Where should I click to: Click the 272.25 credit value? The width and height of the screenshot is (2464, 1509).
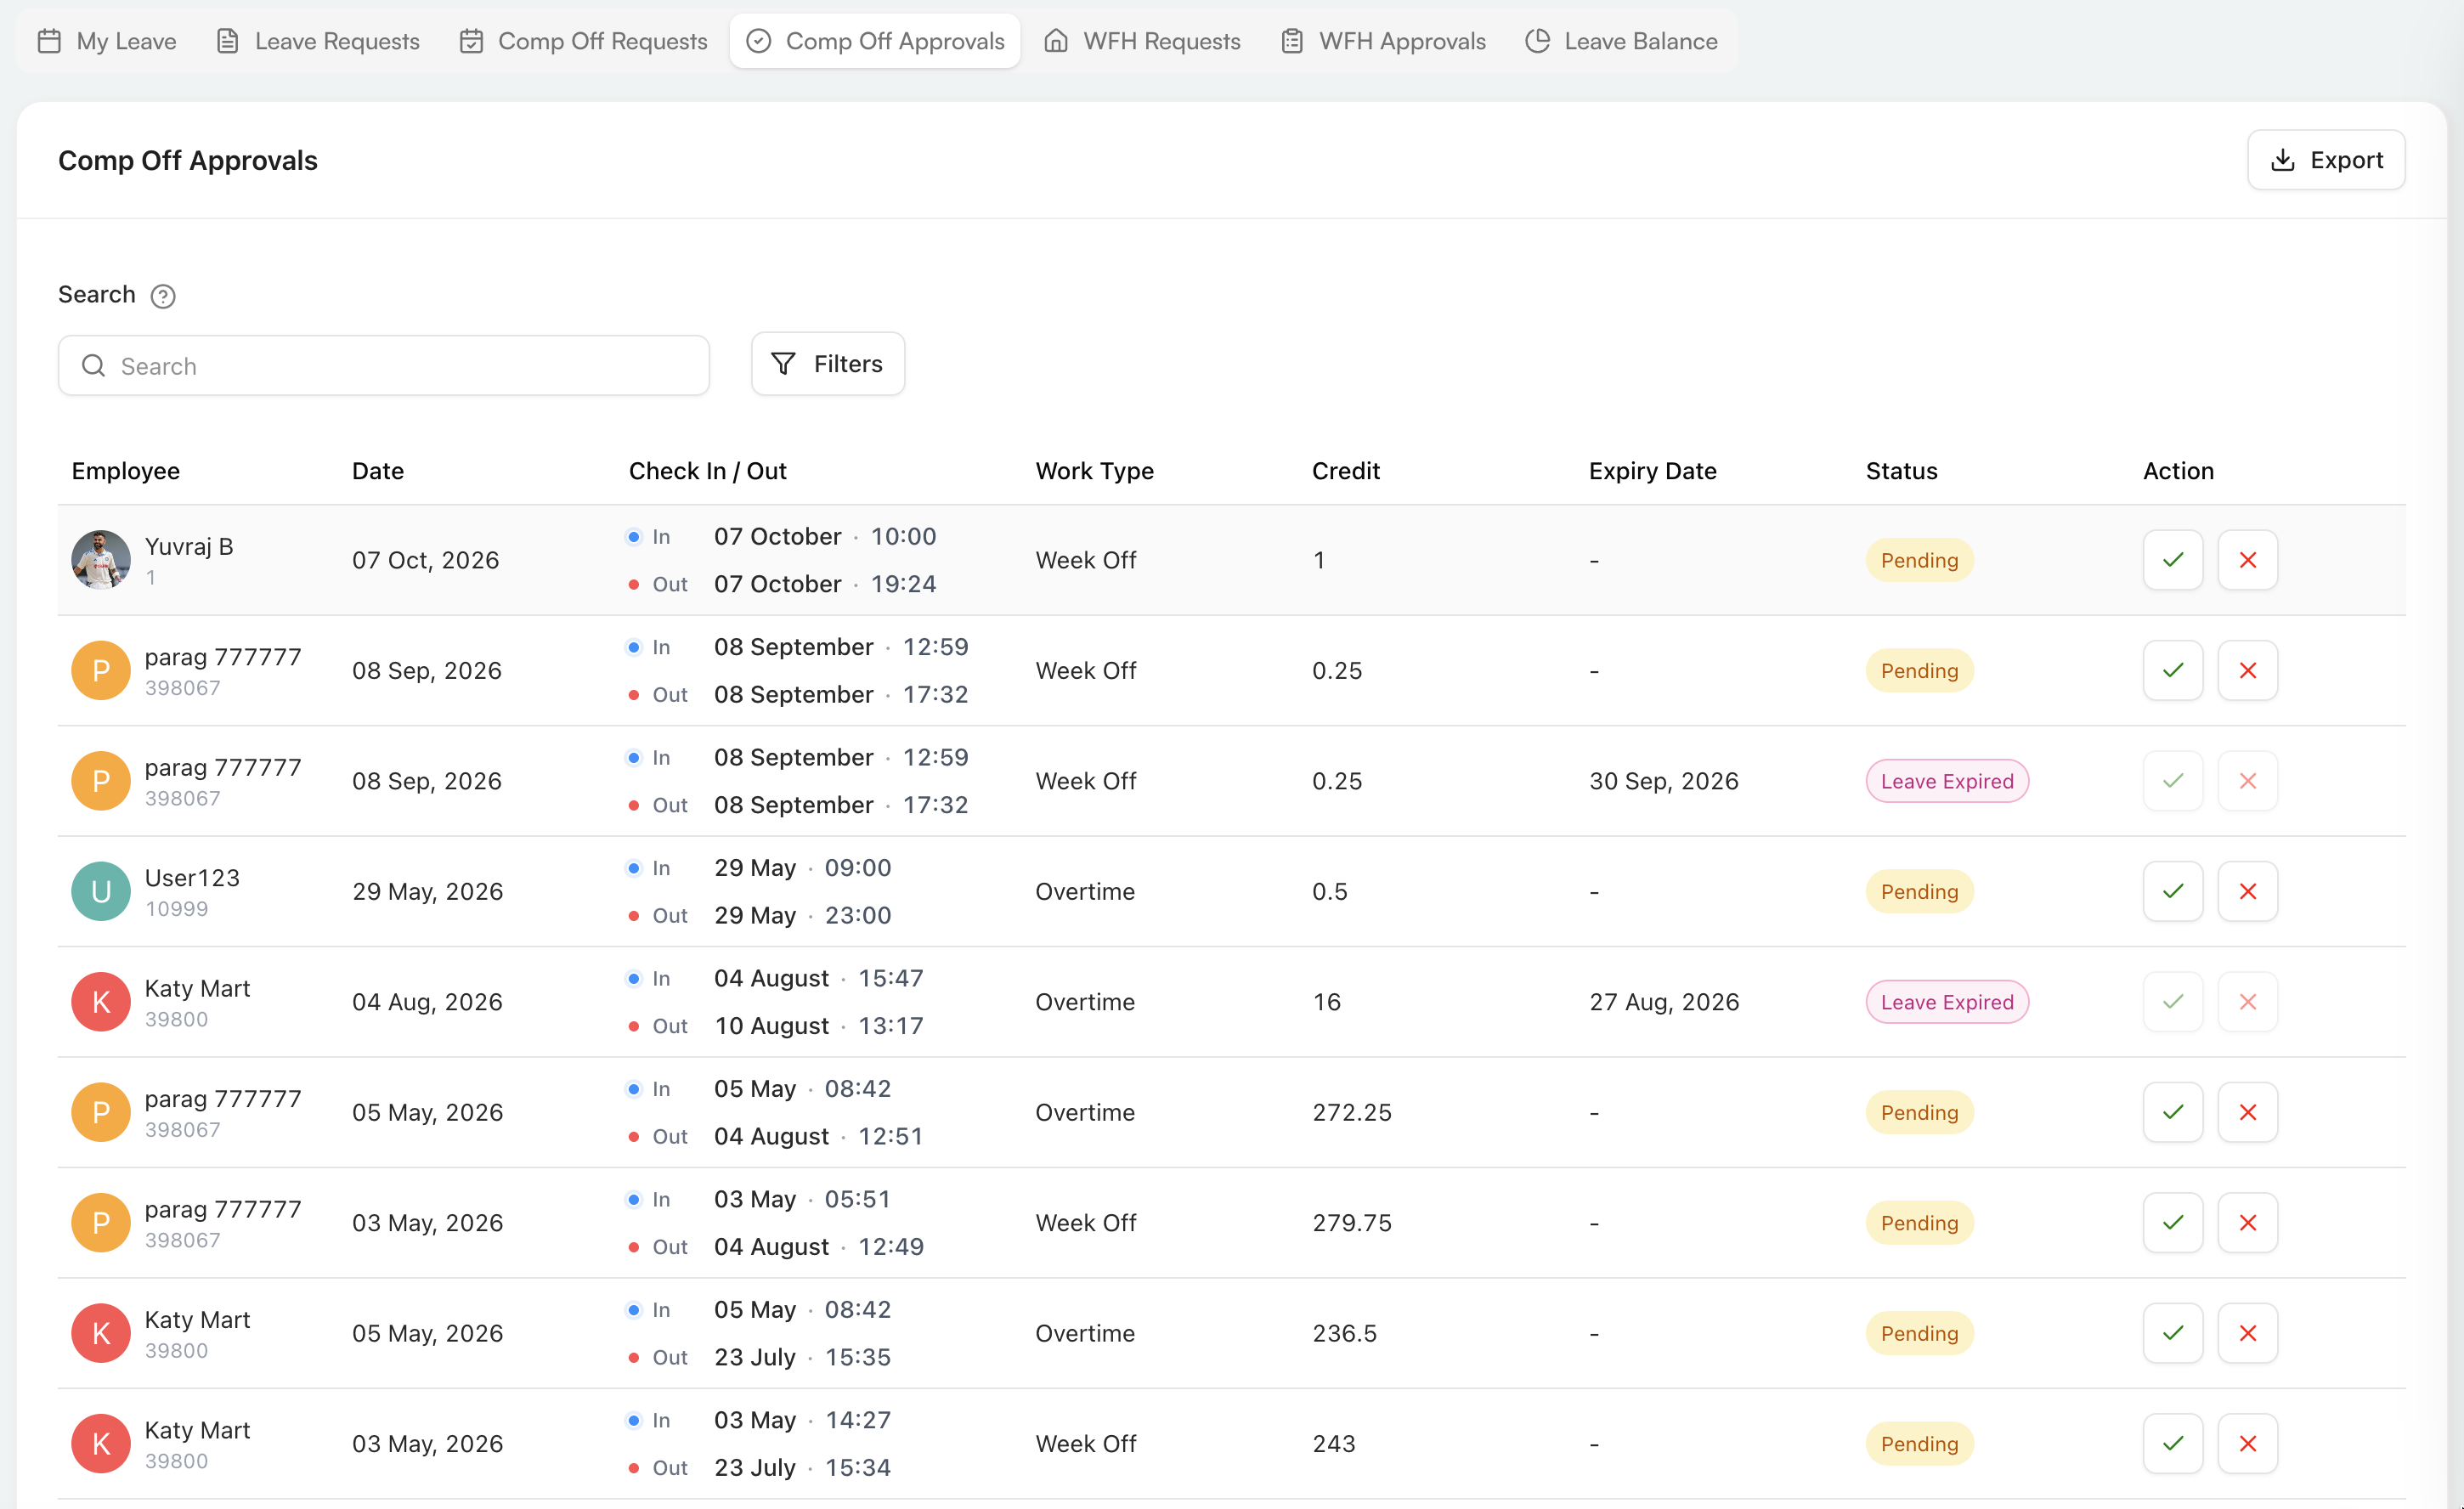pos(1351,1112)
